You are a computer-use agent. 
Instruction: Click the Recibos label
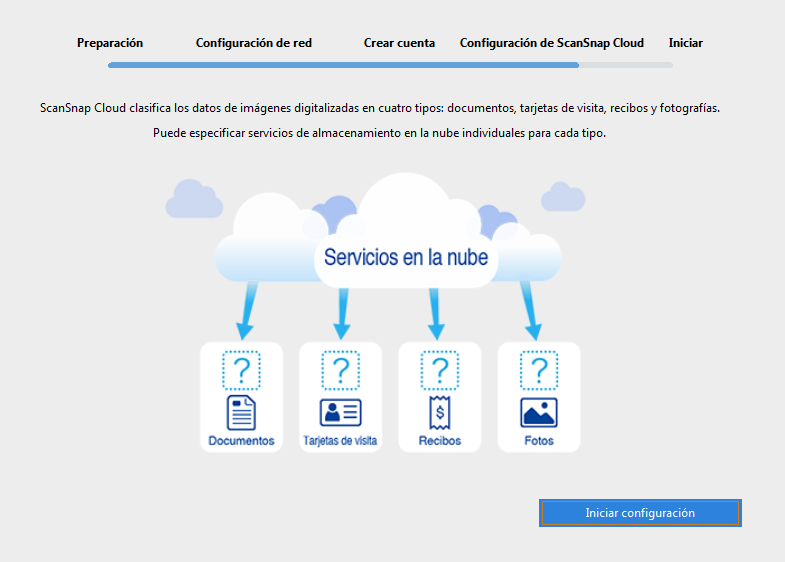click(440, 441)
